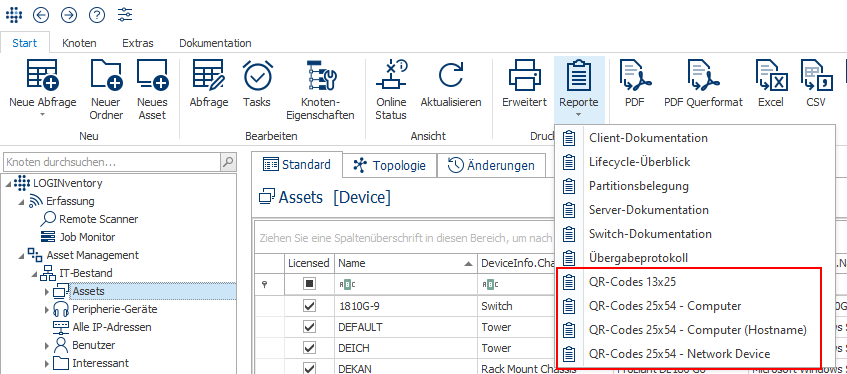Image resolution: width=847 pixels, height=374 pixels.
Task: Switch to the Topologie view tab
Action: click(x=389, y=166)
